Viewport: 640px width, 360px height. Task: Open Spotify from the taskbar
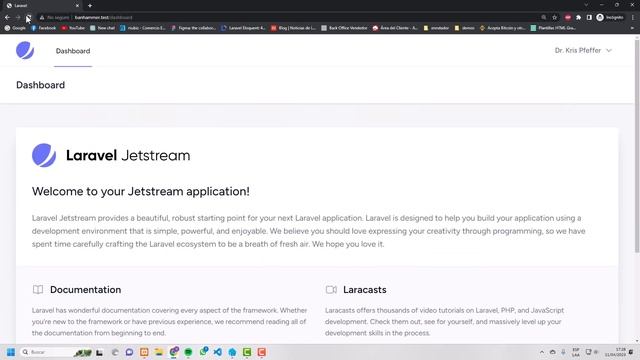tap(188, 352)
